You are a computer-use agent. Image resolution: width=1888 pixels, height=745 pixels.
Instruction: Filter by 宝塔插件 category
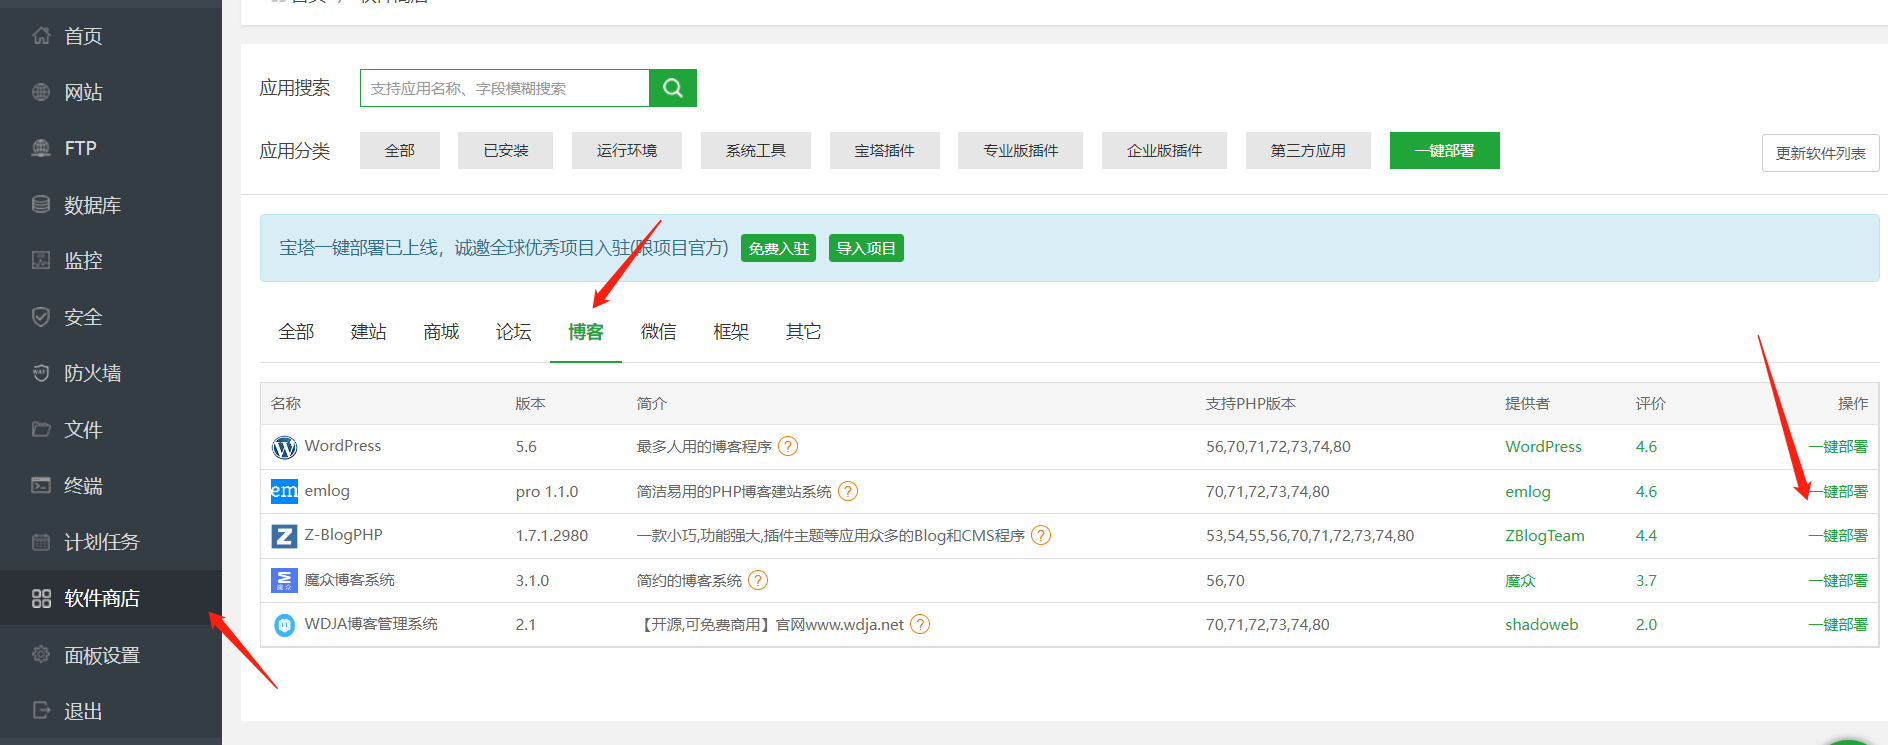885,150
